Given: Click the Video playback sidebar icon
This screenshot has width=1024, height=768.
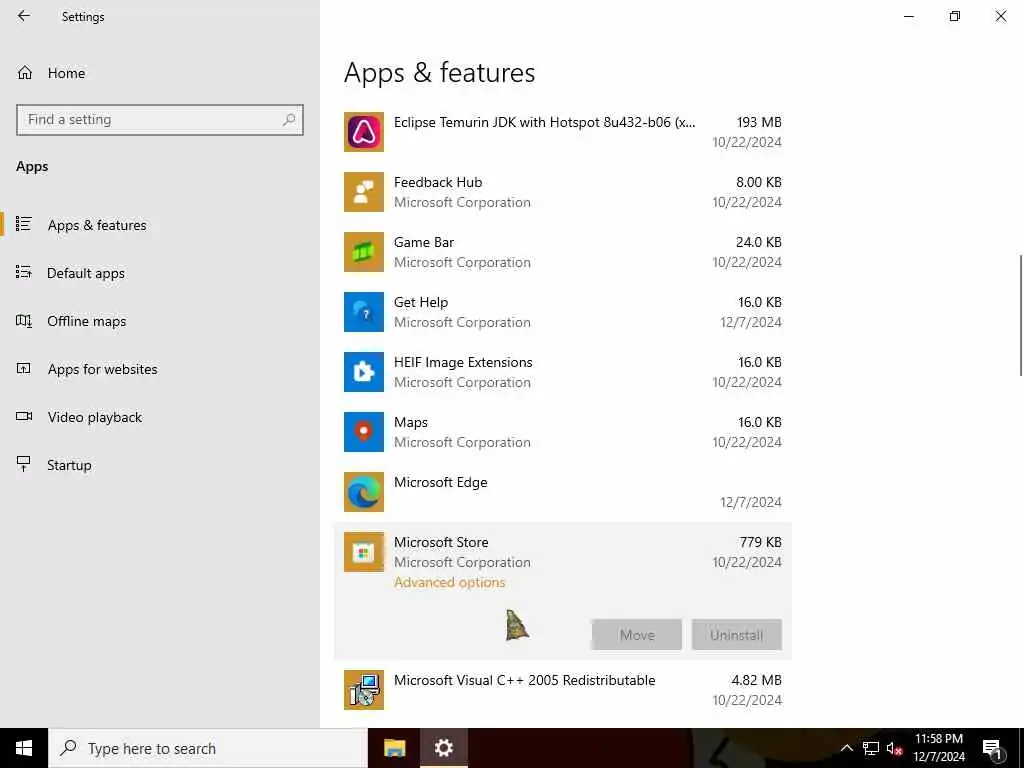Looking at the screenshot, I should [24, 416].
